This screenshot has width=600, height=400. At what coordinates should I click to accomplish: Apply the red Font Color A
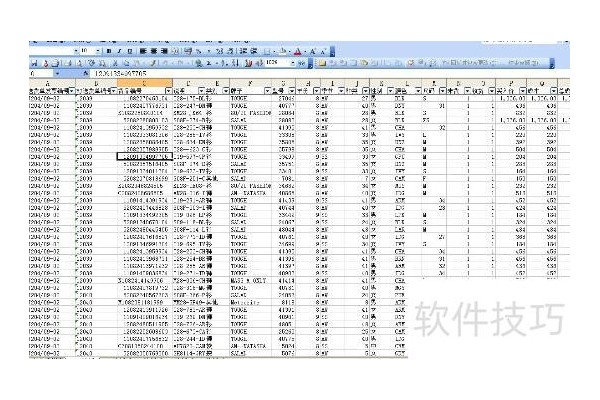298,51
